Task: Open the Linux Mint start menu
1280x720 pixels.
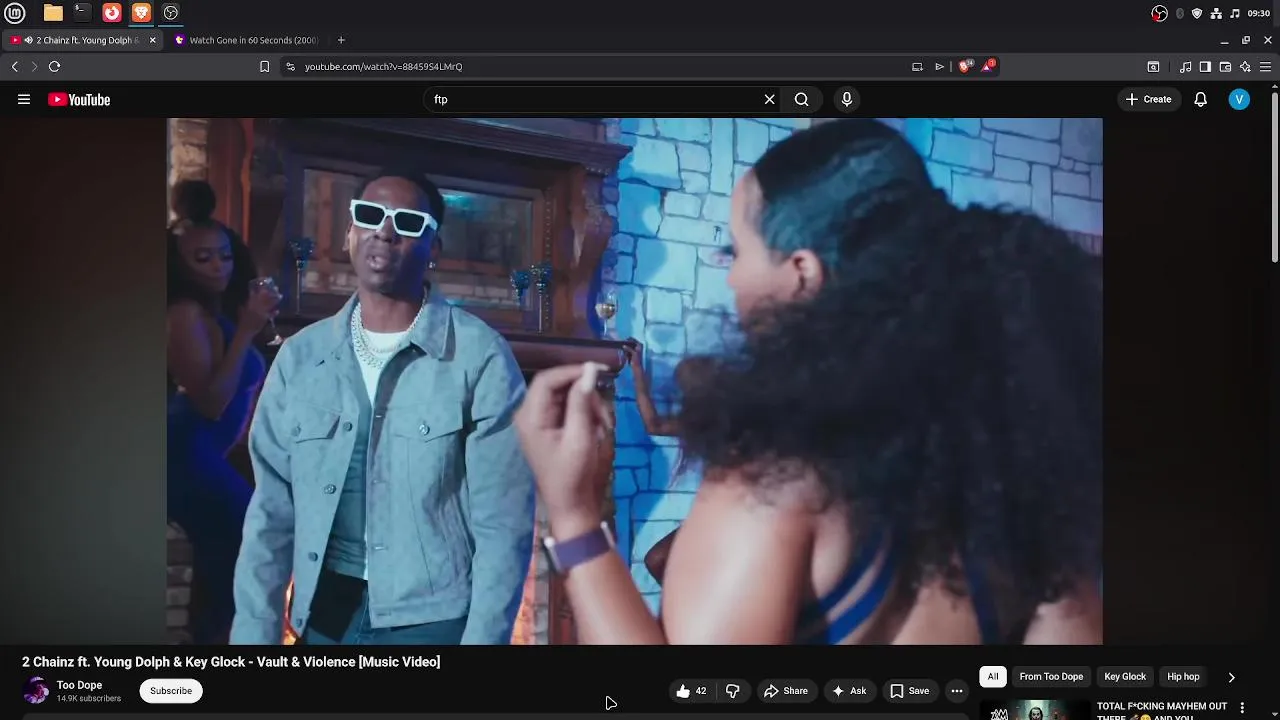Action: point(15,13)
